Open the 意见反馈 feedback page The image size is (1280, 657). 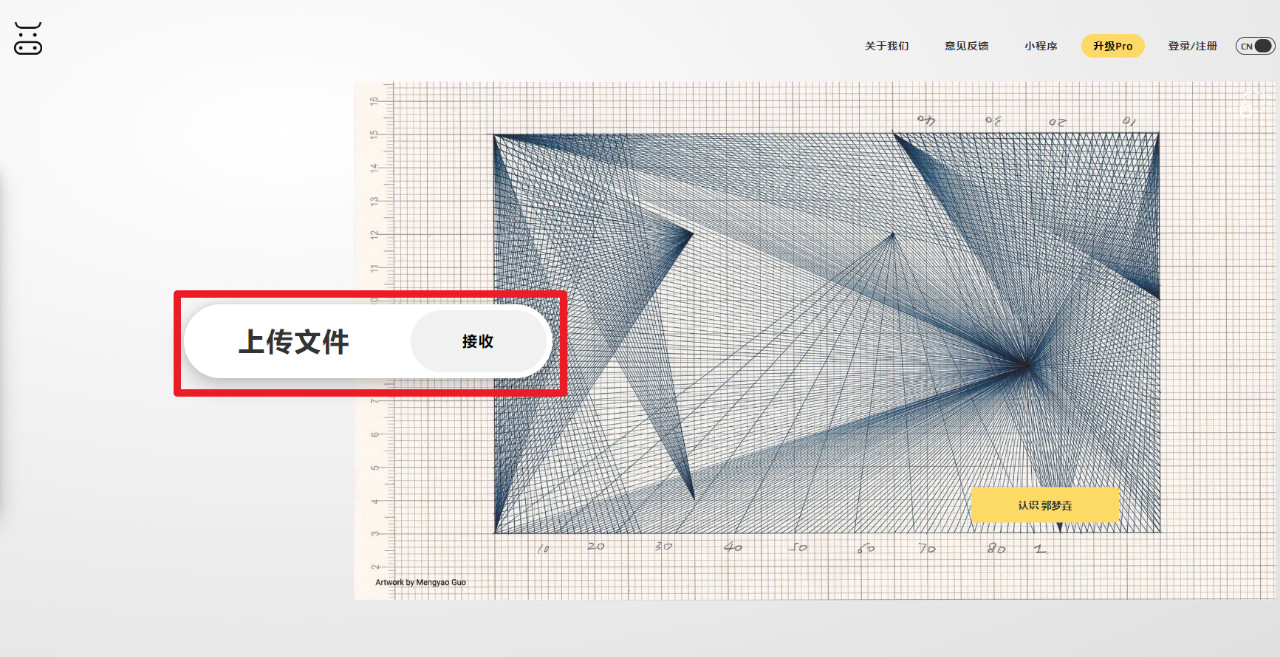(965, 45)
